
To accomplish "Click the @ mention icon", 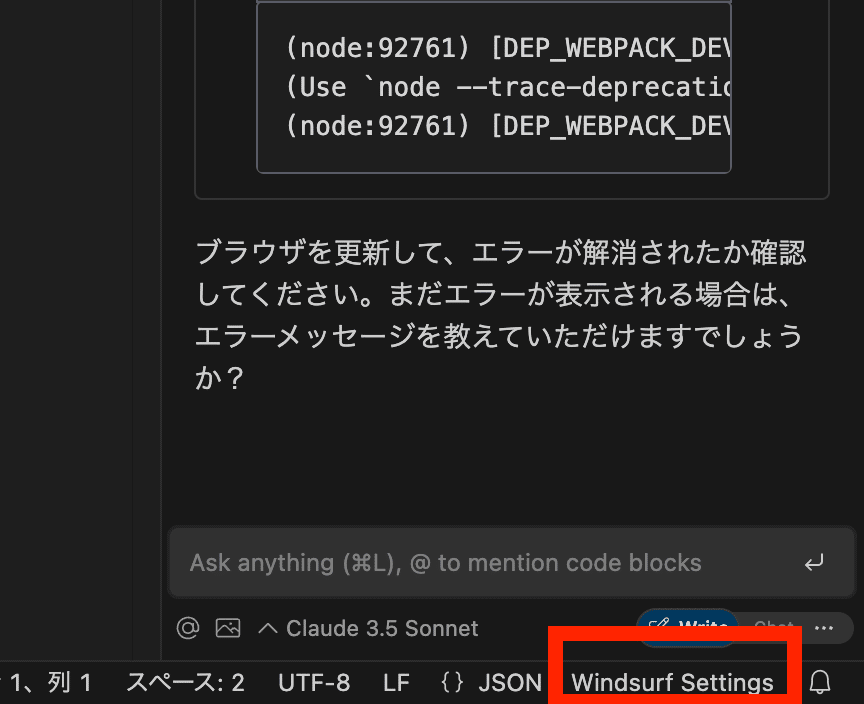I will click(188, 628).
